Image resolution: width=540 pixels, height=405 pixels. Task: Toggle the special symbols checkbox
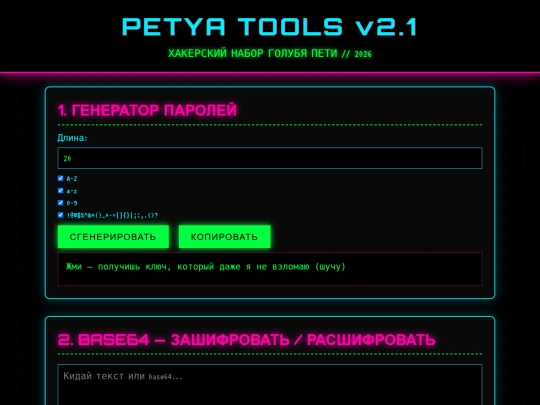click(61, 215)
